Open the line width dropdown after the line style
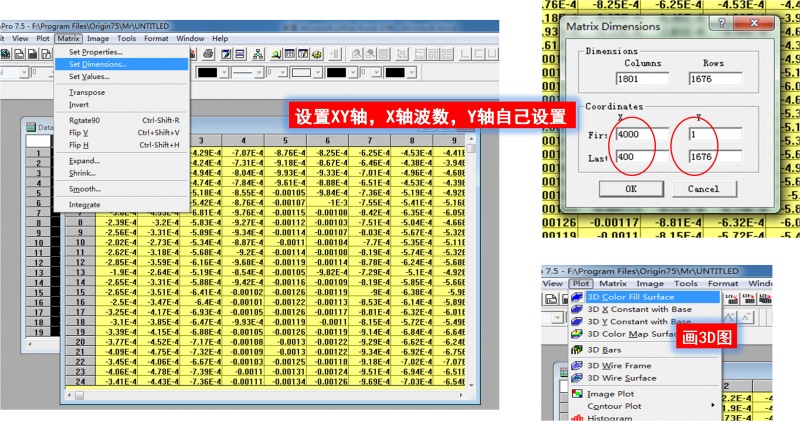The image size is (800, 421). point(283,72)
